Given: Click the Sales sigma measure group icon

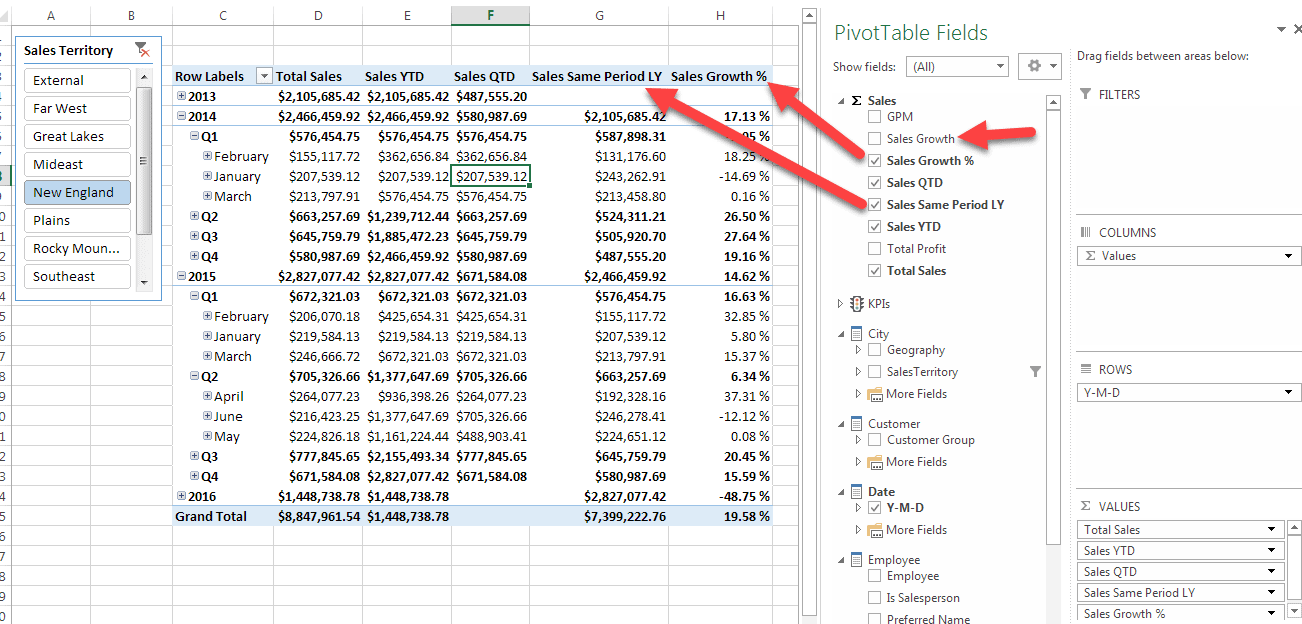Looking at the screenshot, I should pyautogui.click(x=856, y=101).
